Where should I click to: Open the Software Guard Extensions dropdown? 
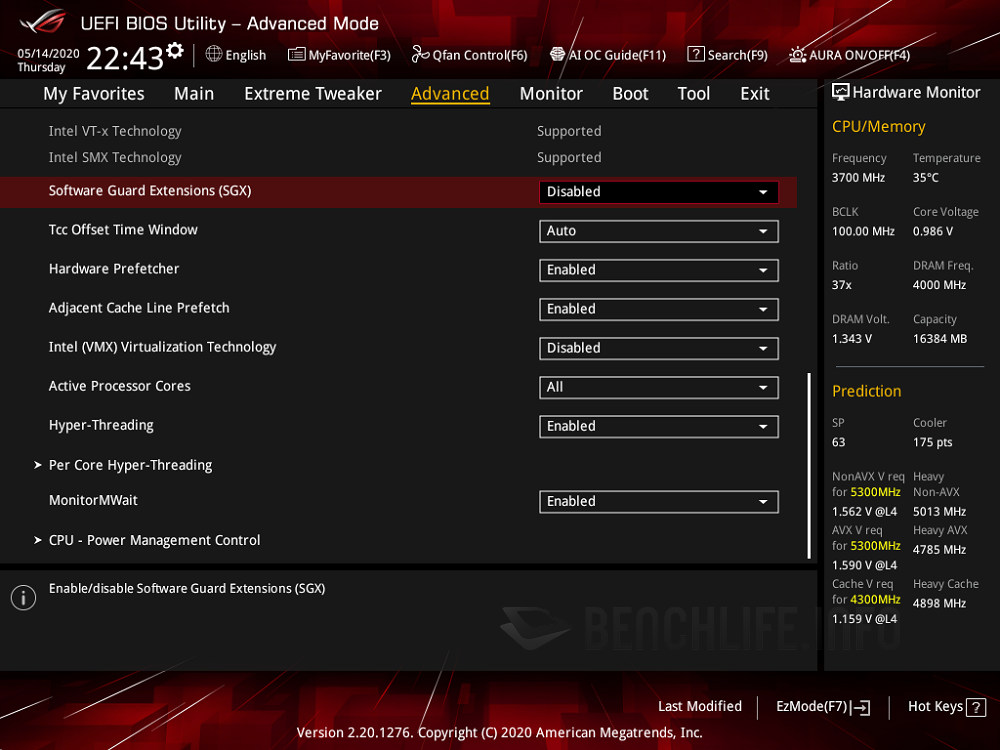pos(658,192)
